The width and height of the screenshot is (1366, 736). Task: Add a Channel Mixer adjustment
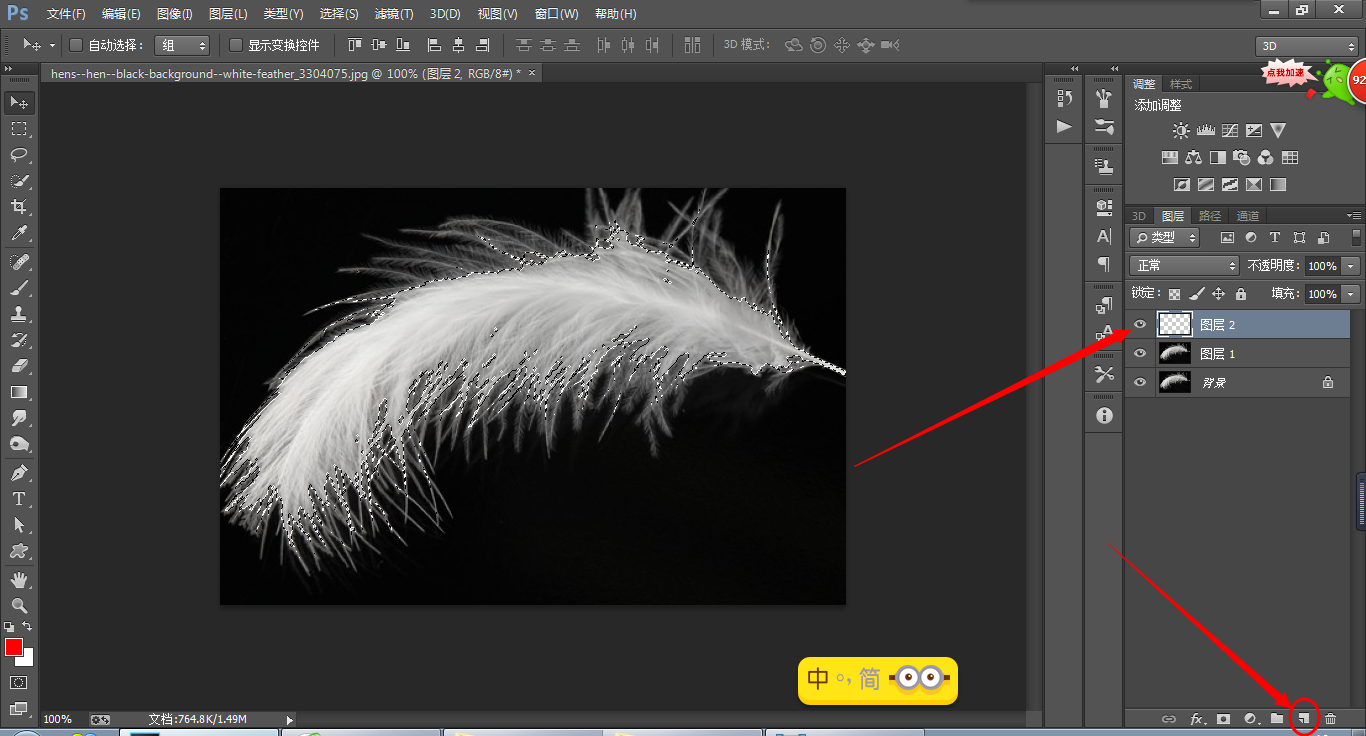[x=1266, y=158]
